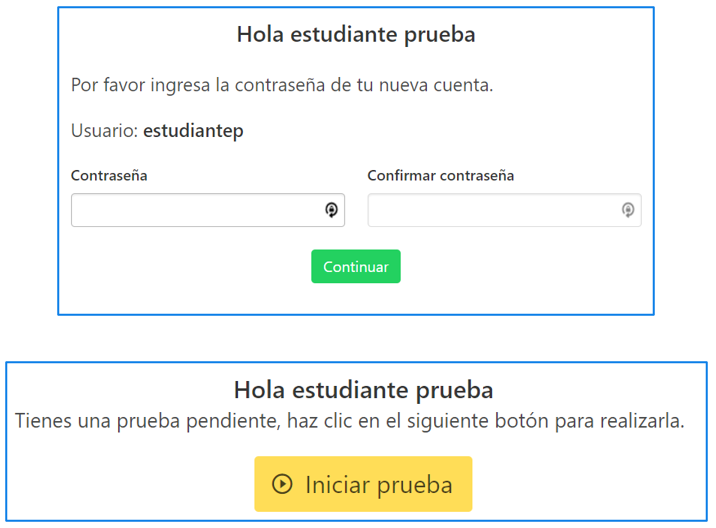Click the "Usuario:" label text
716x528 pixels.
click(104, 131)
